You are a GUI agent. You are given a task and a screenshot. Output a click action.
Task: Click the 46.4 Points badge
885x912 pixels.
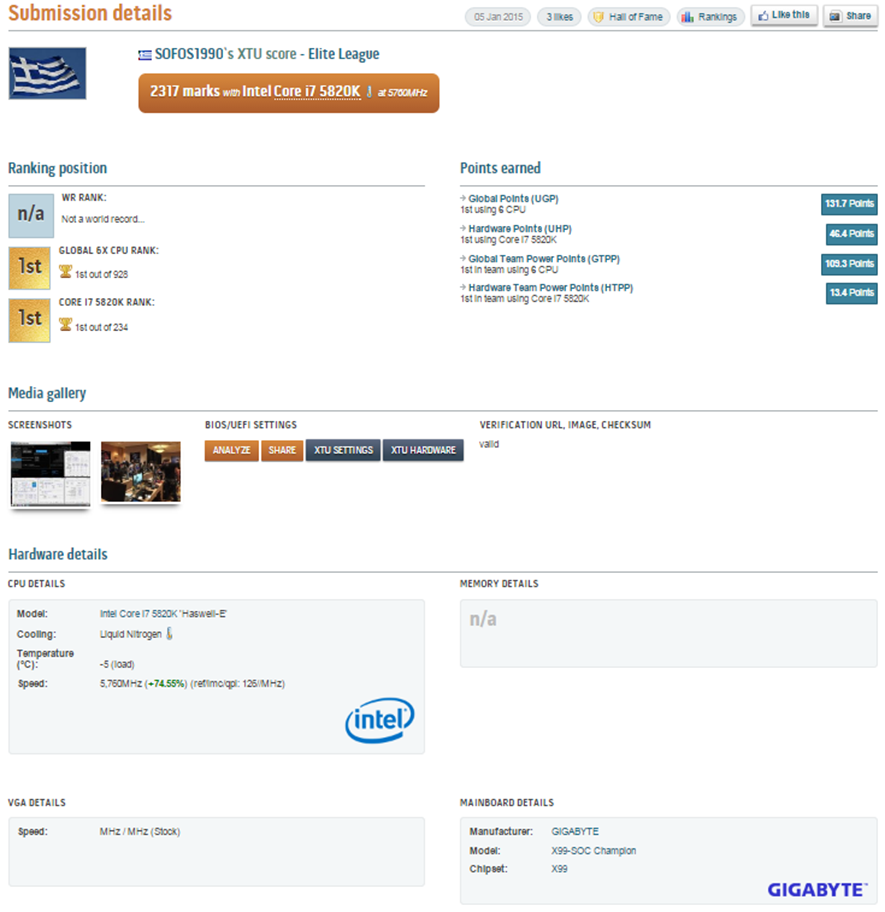[x=851, y=234]
